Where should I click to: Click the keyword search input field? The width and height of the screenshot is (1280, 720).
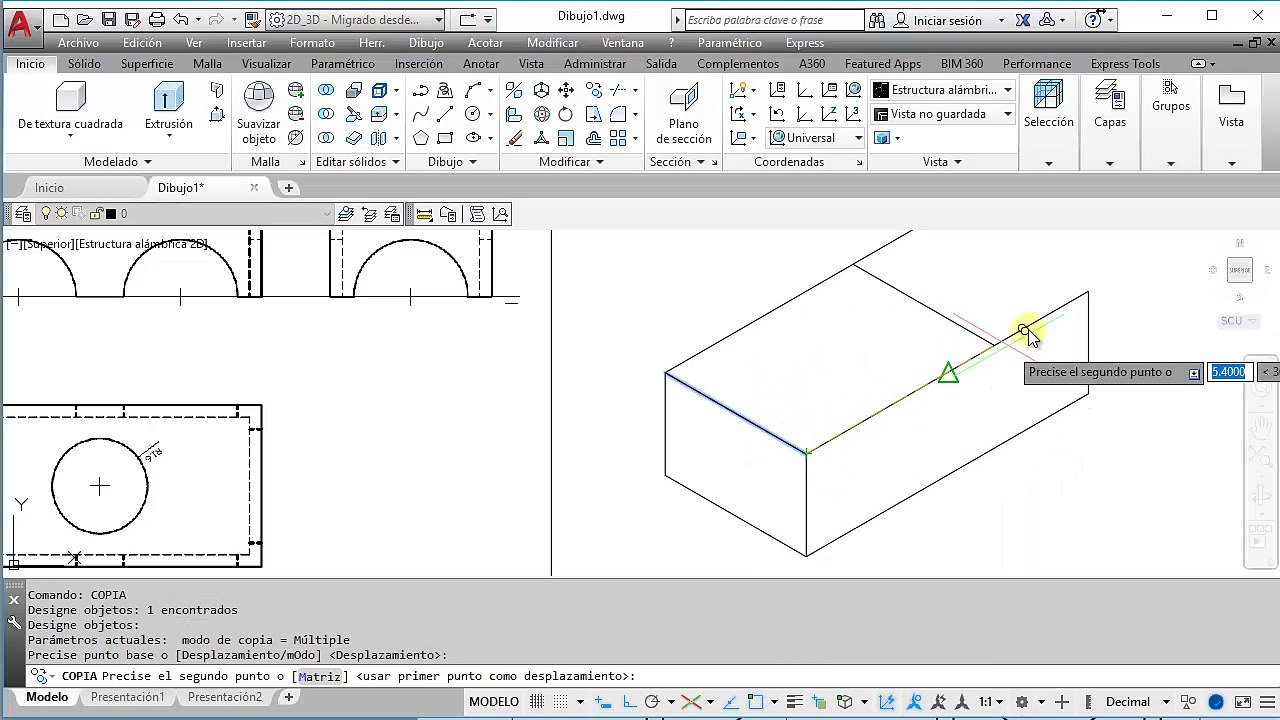point(774,20)
